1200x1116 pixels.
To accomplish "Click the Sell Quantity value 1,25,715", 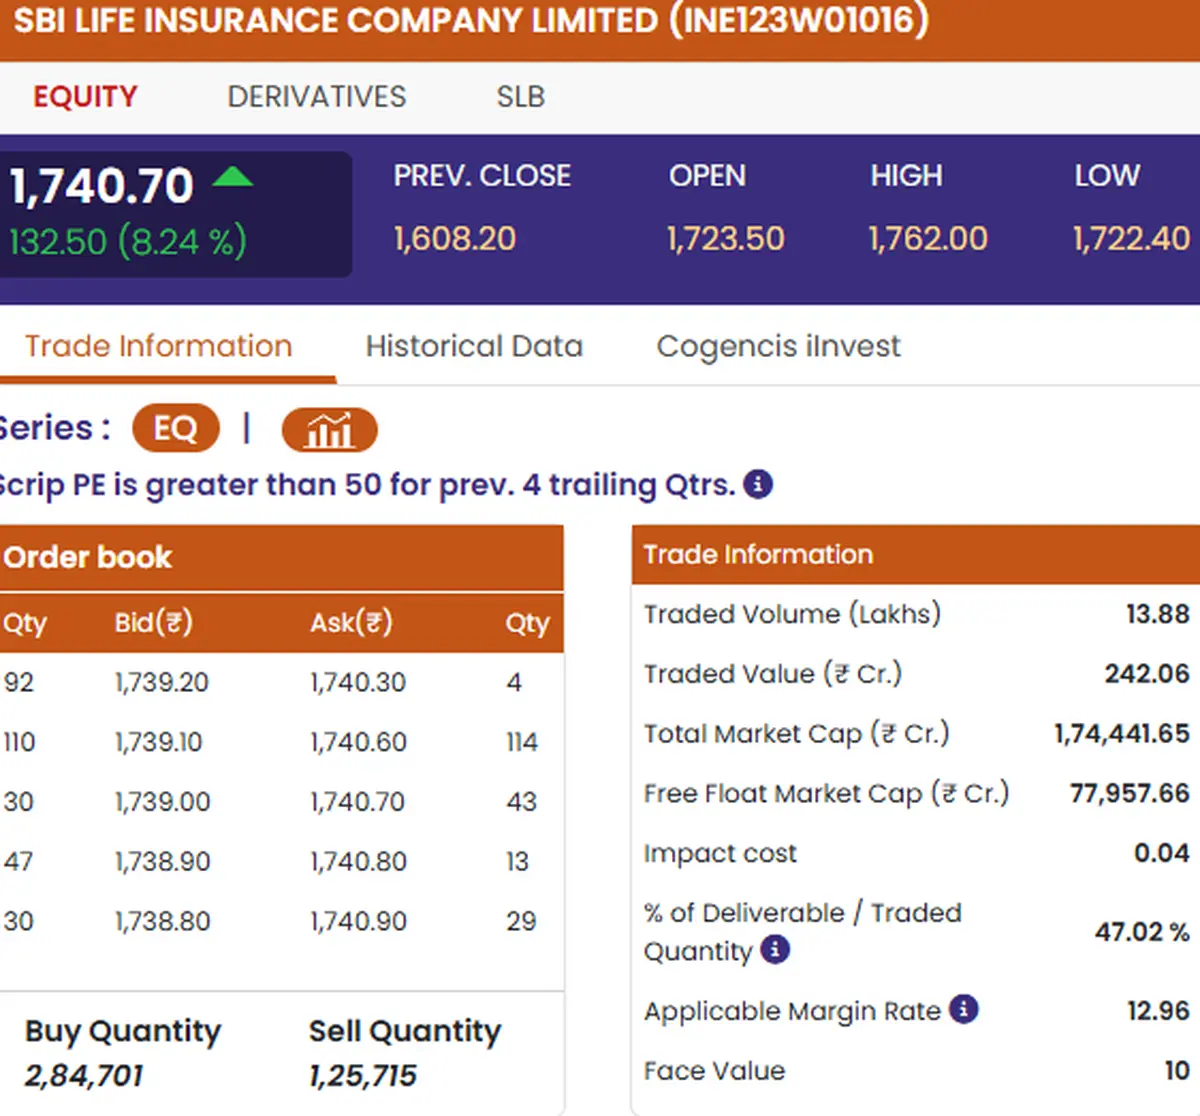I will (x=362, y=1076).
